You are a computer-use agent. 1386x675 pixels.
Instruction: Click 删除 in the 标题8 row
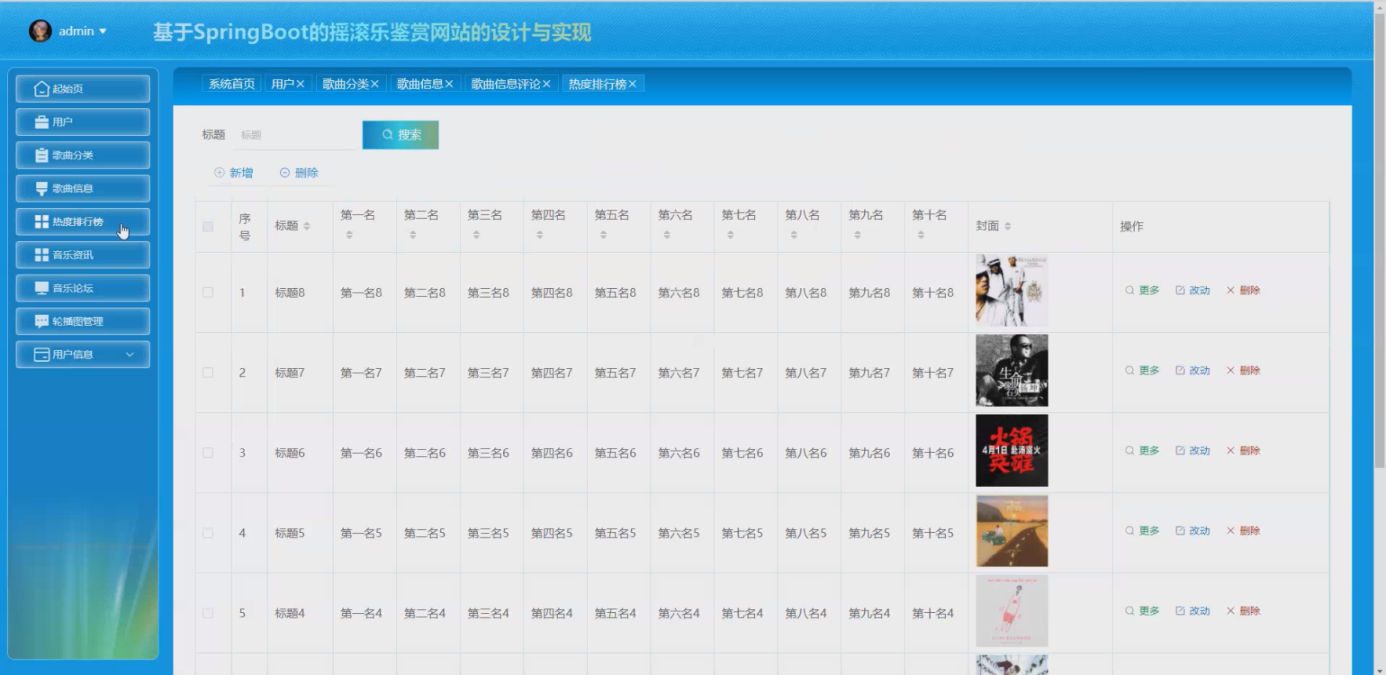pyautogui.click(x=1243, y=291)
